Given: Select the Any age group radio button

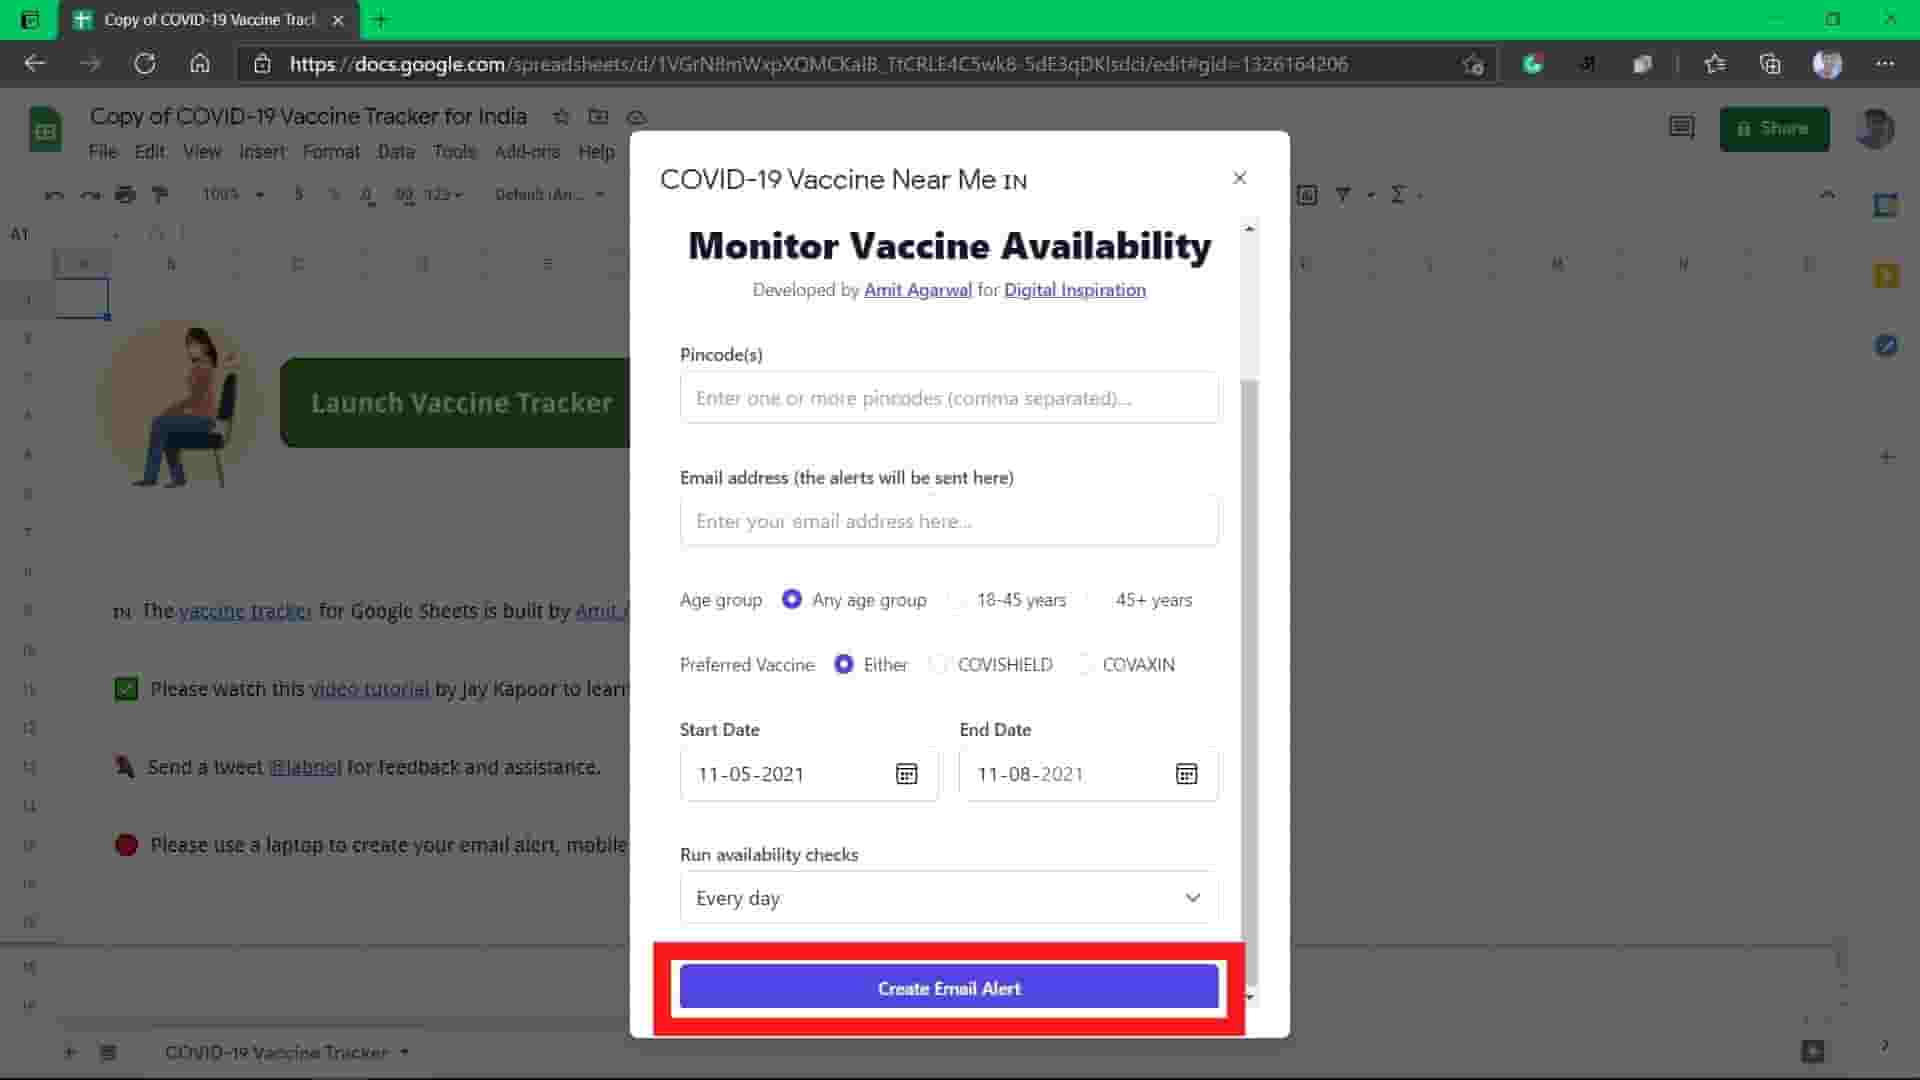Looking at the screenshot, I should click(792, 599).
